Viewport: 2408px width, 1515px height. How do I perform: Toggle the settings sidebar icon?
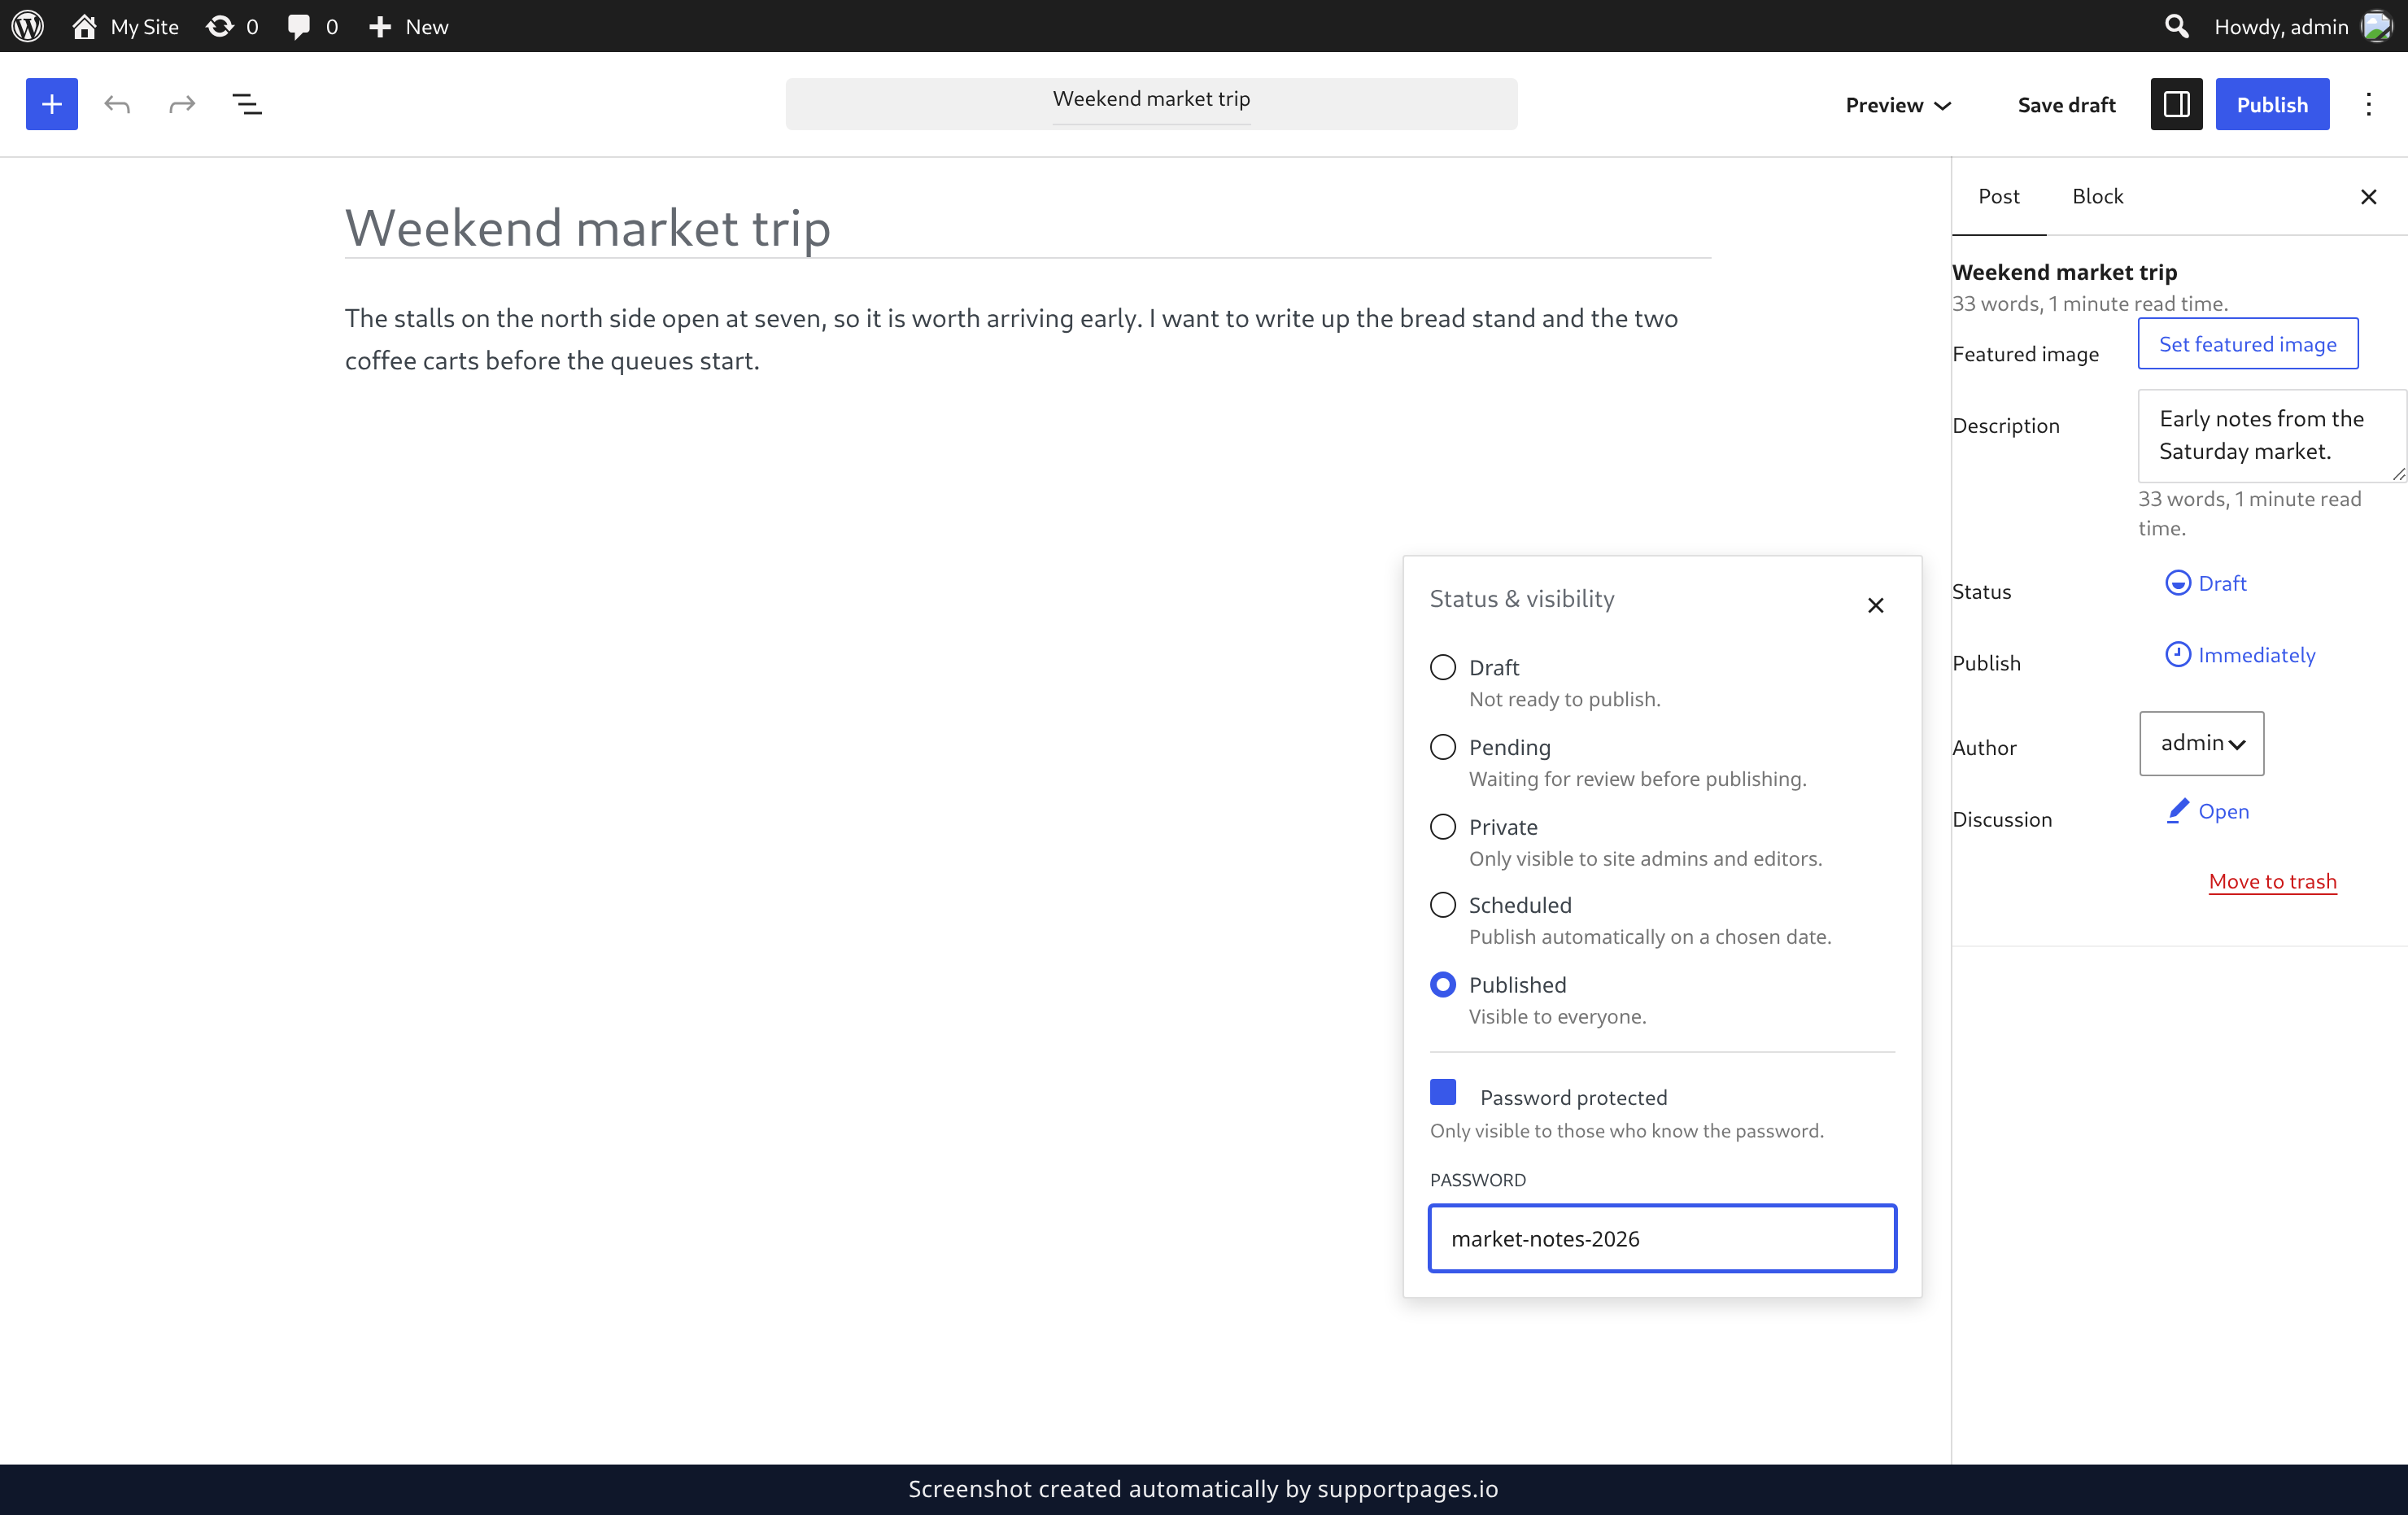(2176, 104)
